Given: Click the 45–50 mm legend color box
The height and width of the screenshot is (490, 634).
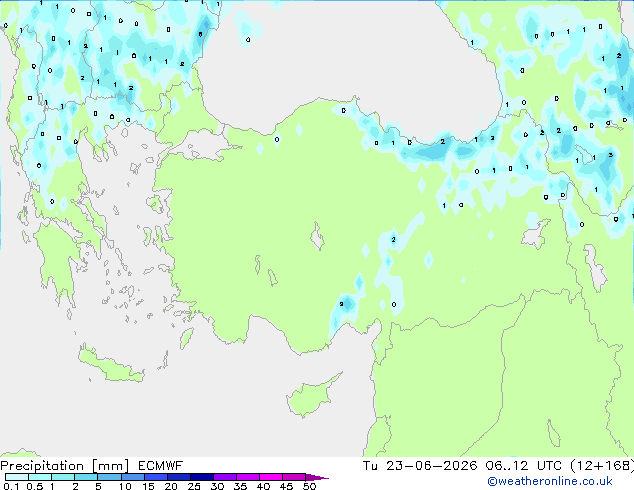Looking at the screenshot, I should pyautogui.click(x=294, y=477).
